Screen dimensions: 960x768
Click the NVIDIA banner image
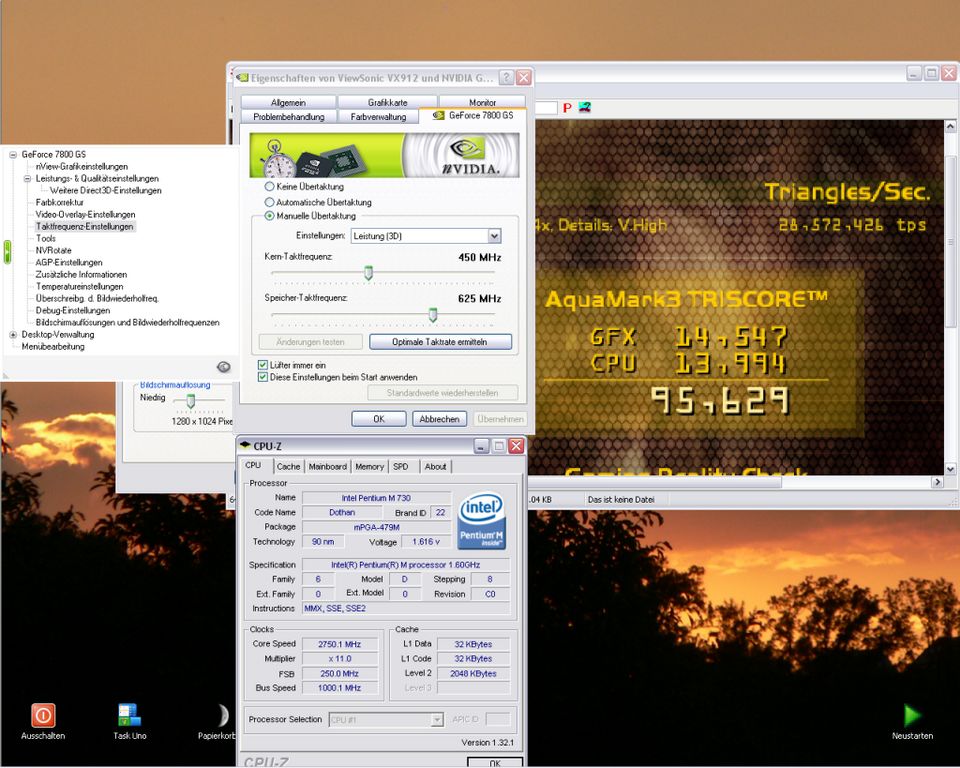[384, 155]
